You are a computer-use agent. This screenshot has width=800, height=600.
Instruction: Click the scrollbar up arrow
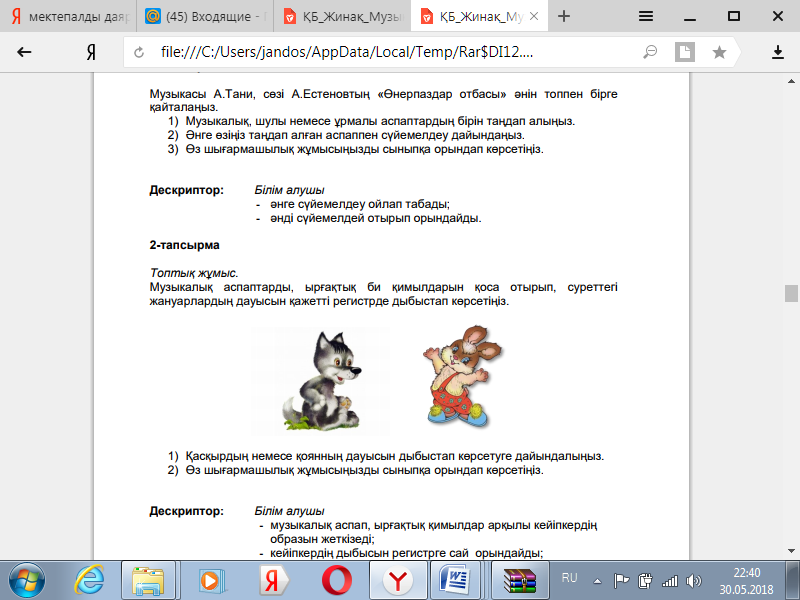click(791, 81)
